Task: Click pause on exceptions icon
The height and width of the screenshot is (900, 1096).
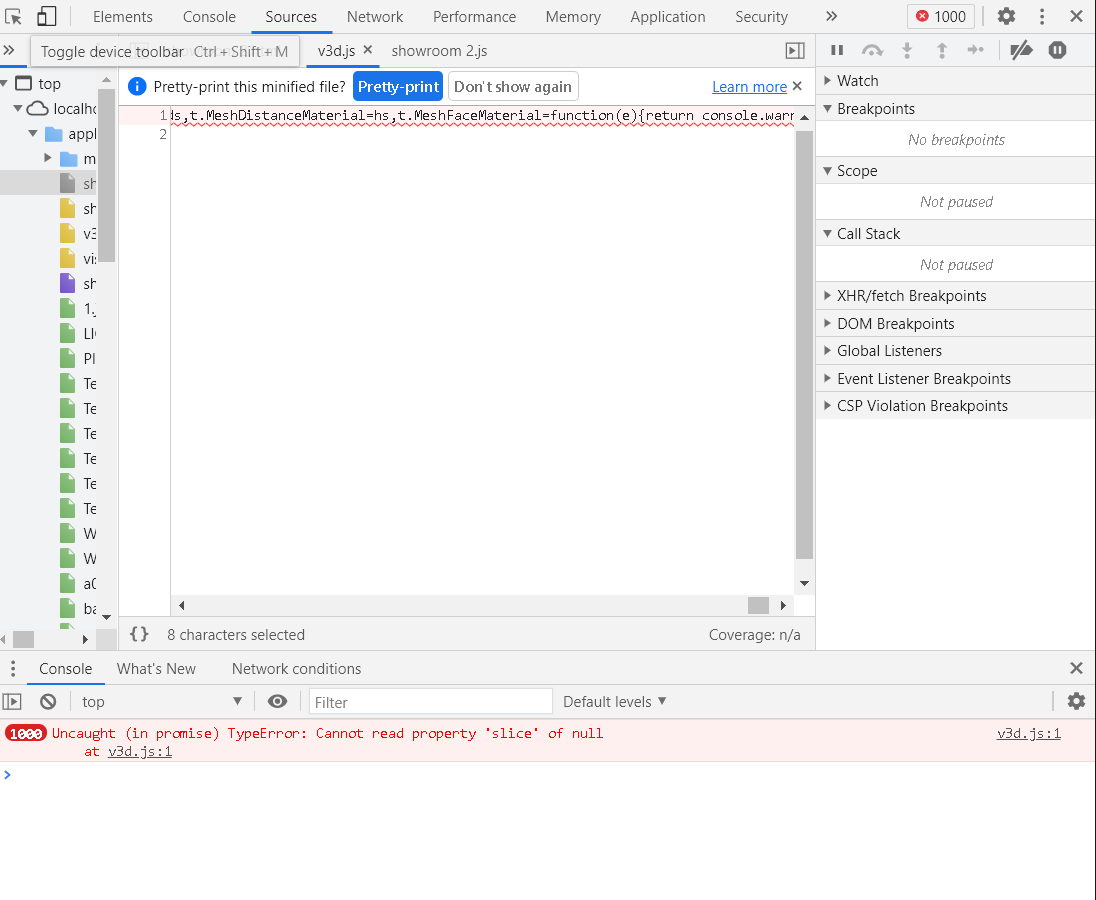Action: (x=1058, y=50)
